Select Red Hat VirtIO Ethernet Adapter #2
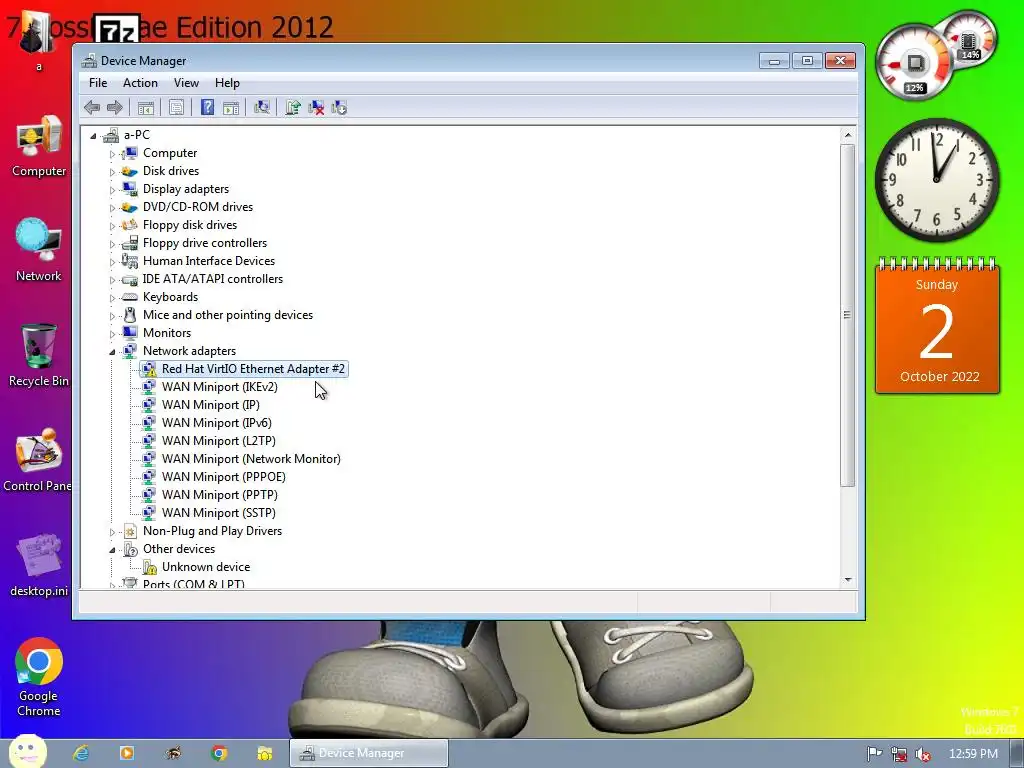This screenshot has width=1024, height=768. (253, 369)
